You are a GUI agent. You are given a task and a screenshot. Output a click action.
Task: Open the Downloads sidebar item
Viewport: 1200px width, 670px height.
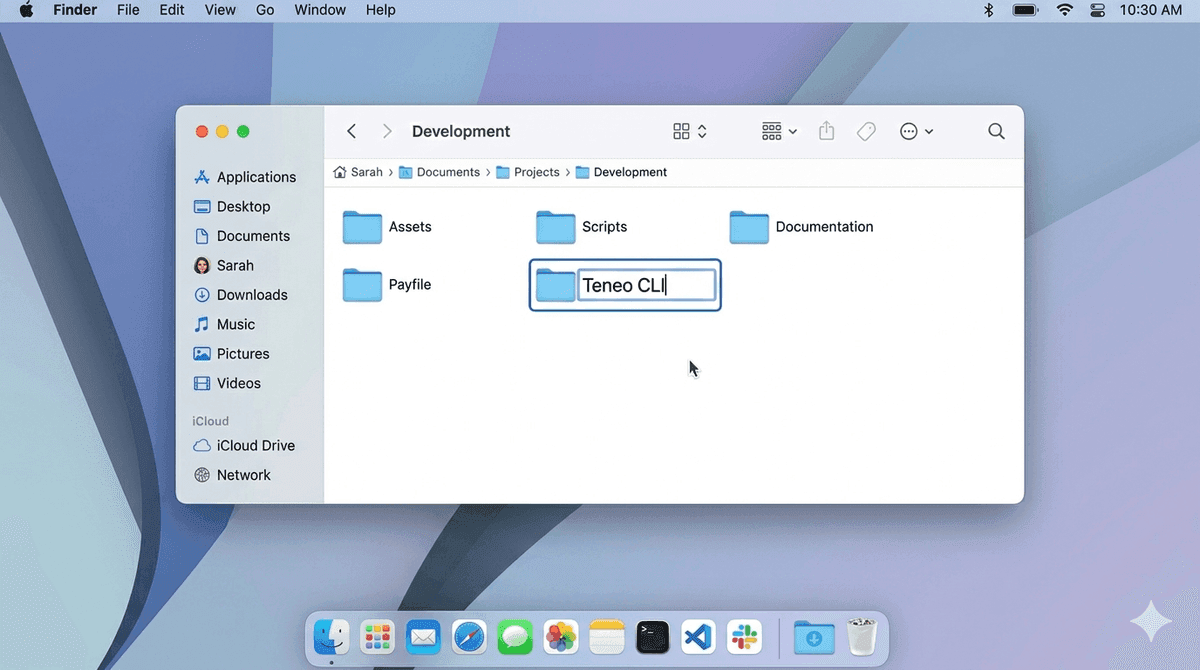point(251,294)
